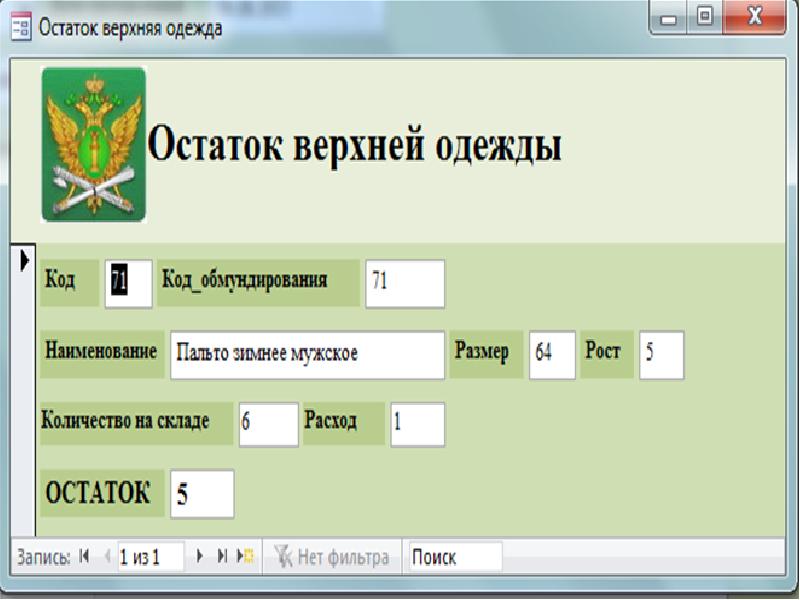Click the 'Поиск' search box
This screenshot has width=800, height=600.
point(454,557)
